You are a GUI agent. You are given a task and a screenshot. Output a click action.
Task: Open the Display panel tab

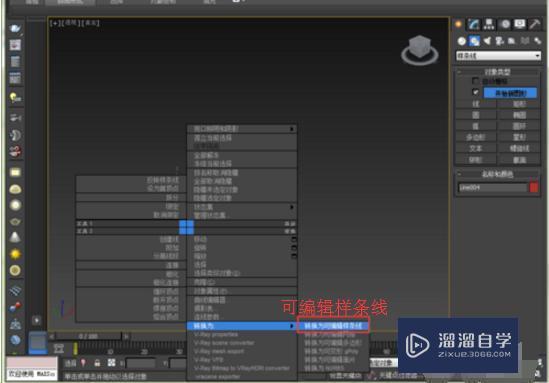tap(520, 24)
